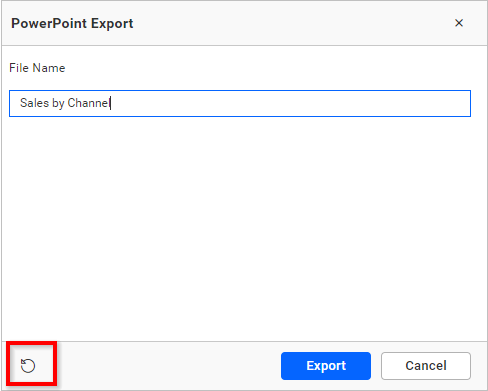Click the blue Export button
The height and width of the screenshot is (391, 488).
(326, 366)
